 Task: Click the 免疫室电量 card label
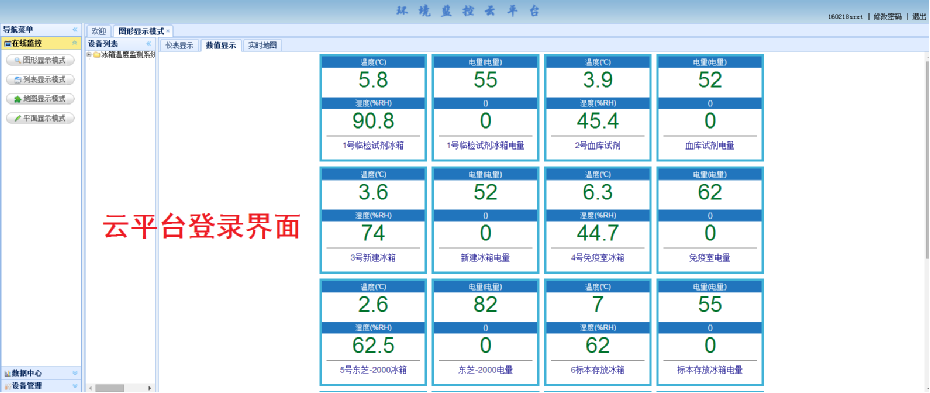point(710,258)
